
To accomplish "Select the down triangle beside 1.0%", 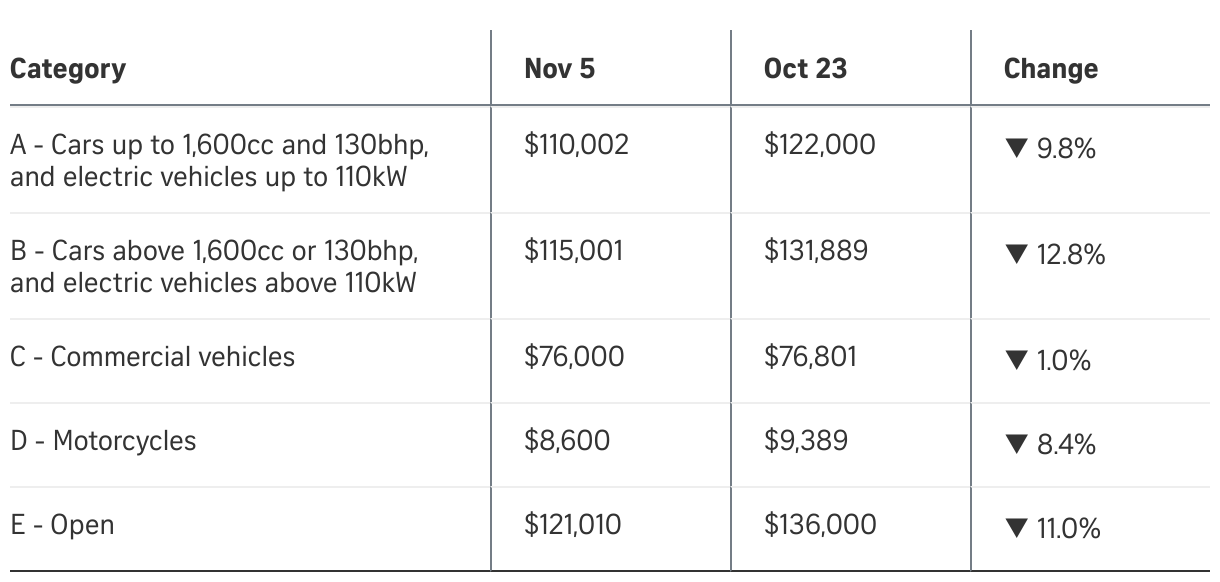I will point(1015,362).
